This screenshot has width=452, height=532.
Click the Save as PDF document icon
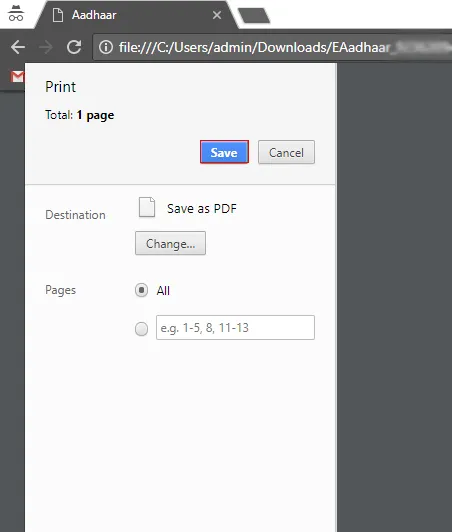point(147,207)
